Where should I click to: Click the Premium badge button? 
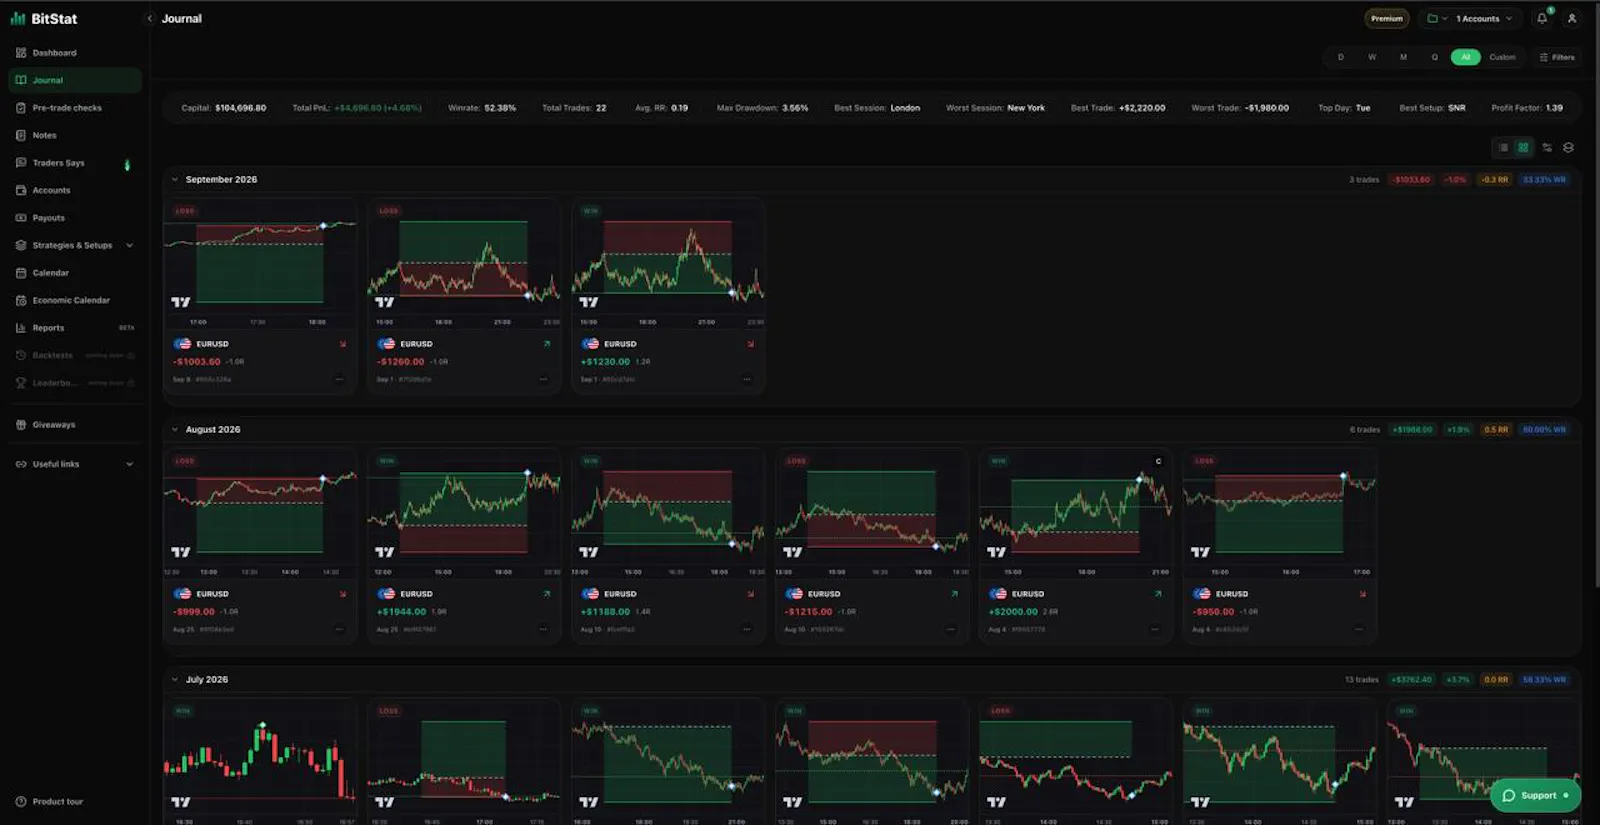(x=1387, y=18)
